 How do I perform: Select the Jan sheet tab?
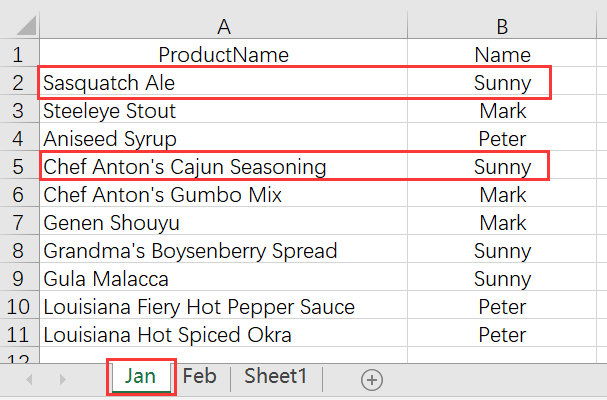[141, 377]
